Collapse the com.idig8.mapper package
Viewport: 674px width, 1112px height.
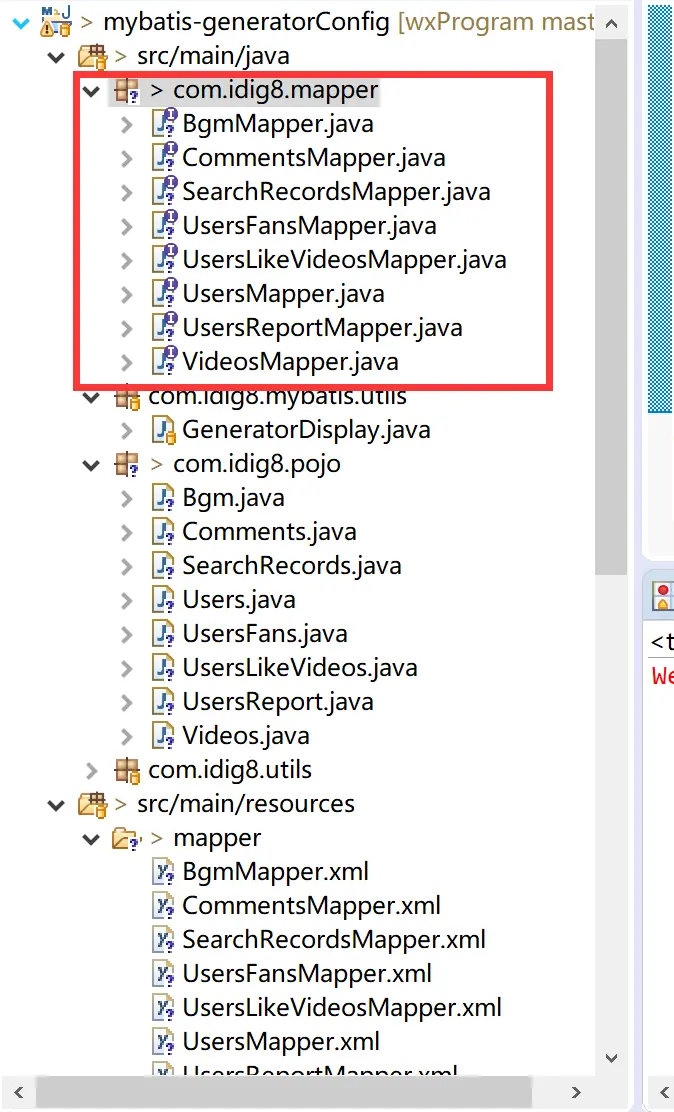point(91,91)
